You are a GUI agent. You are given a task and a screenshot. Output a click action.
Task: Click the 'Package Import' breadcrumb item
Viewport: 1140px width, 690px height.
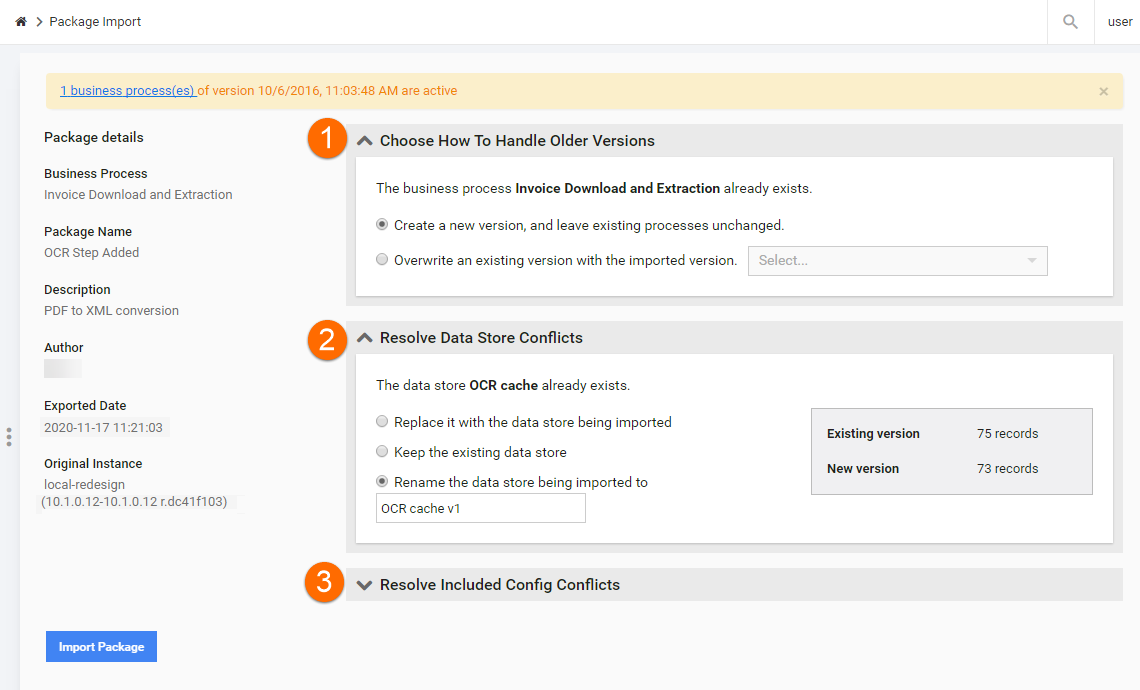(x=95, y=22)
